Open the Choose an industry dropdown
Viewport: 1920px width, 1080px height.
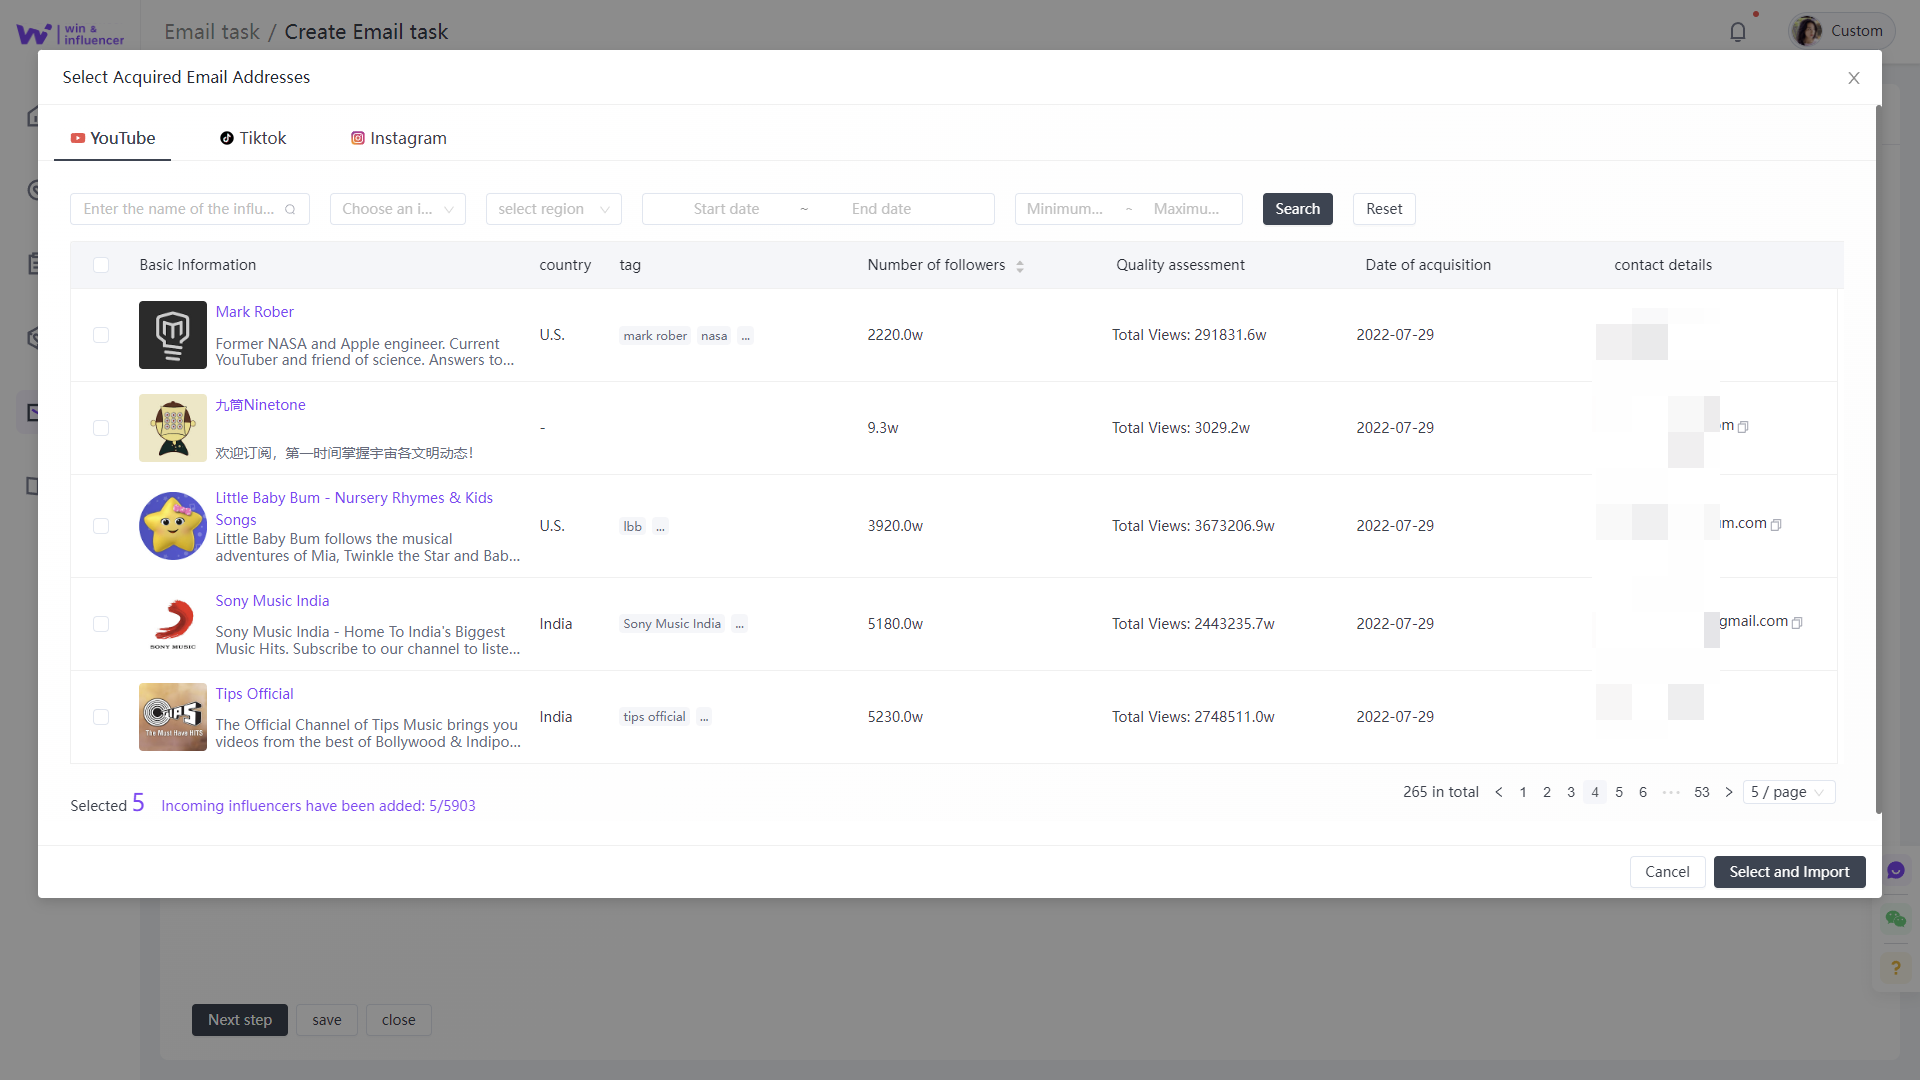tap(397, 209)
